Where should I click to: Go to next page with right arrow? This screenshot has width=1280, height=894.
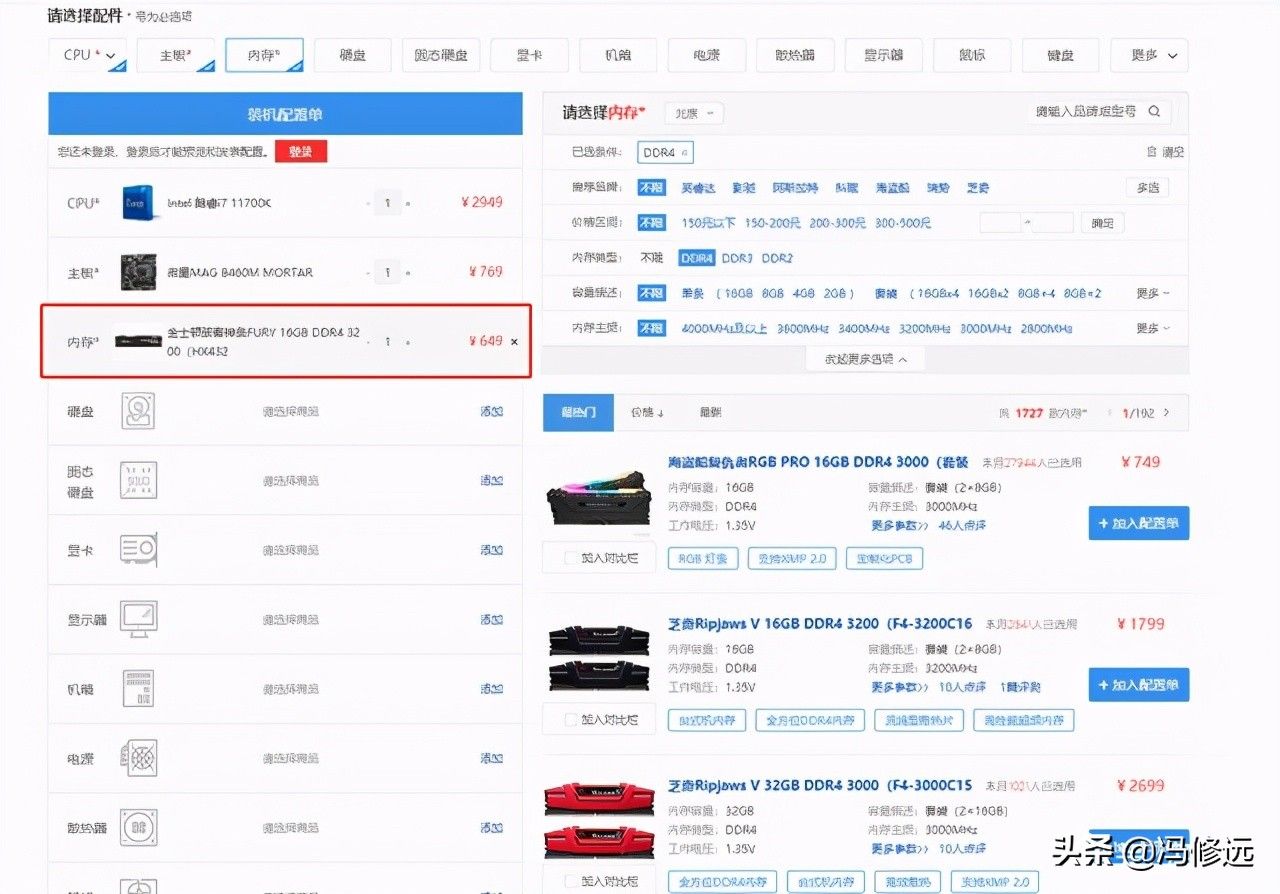(1166, 413)
